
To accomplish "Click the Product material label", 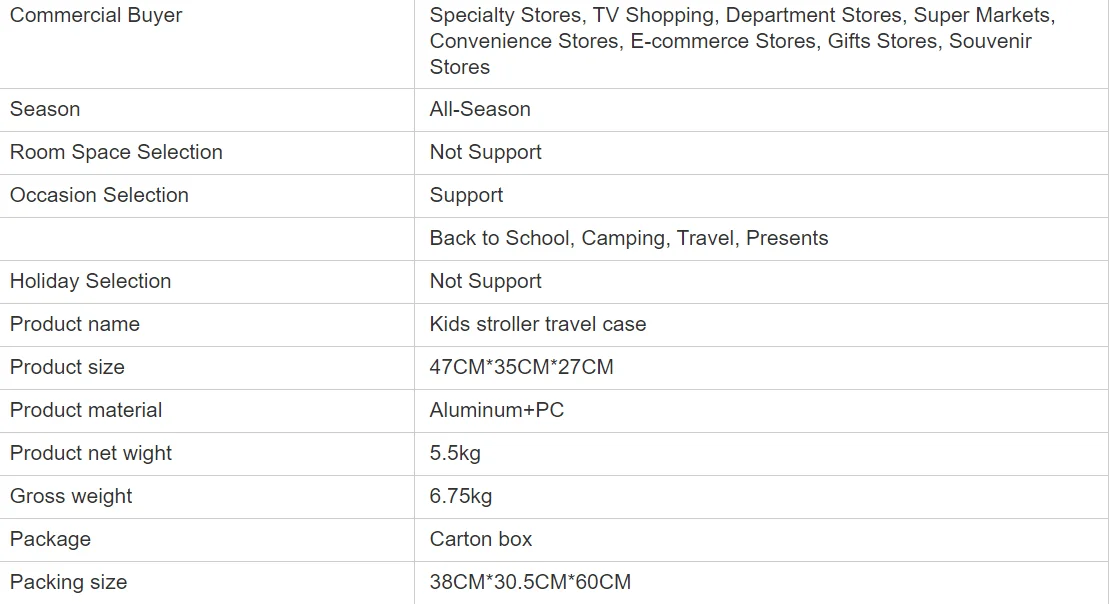I will click(86, 410).
